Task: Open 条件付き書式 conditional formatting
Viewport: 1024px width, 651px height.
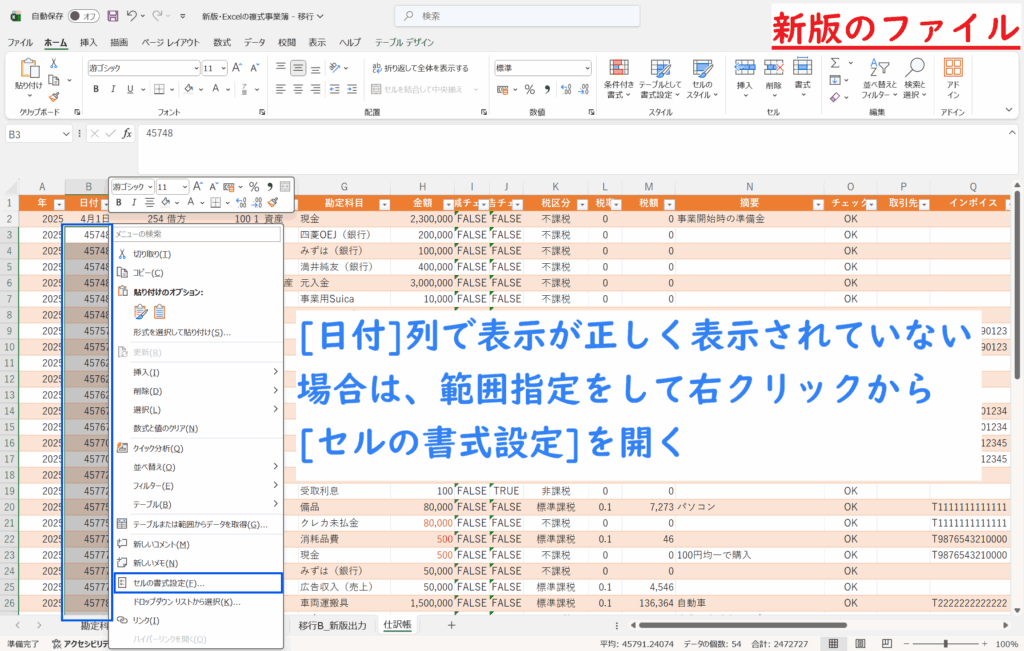Action: click(619, 75)
